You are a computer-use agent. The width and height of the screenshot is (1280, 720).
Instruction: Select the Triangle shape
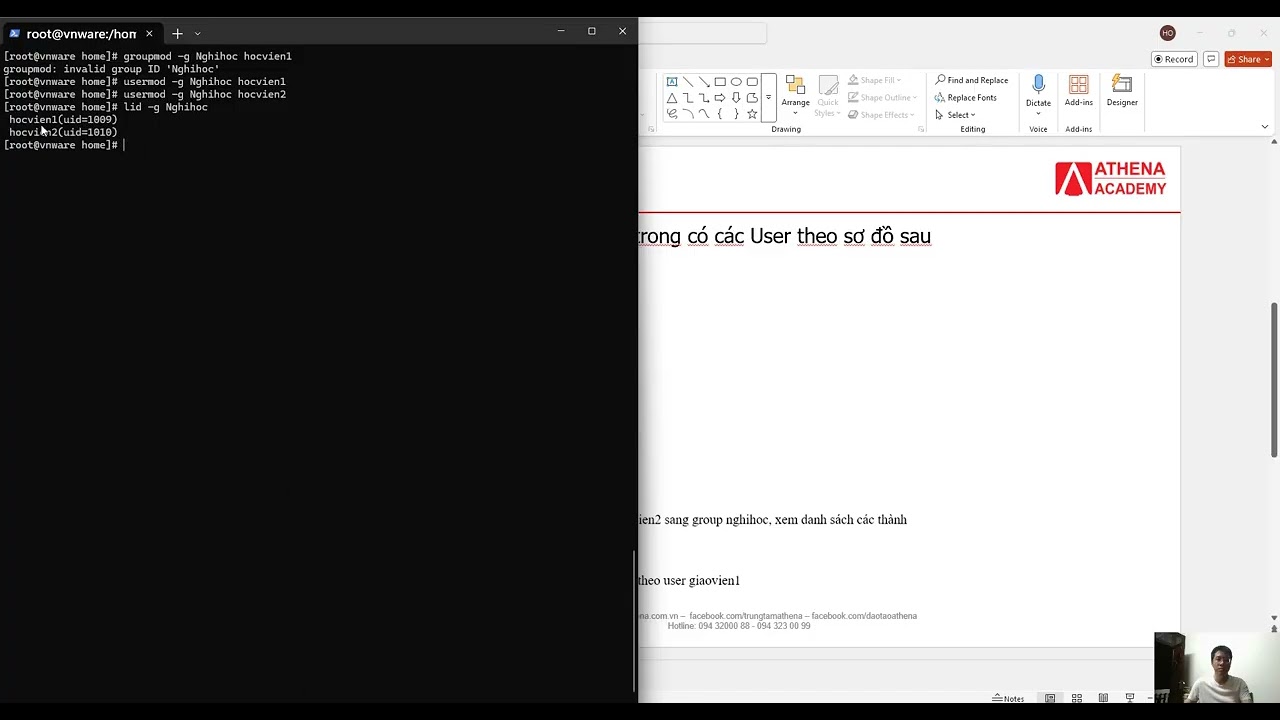pyautogui.click(x=672, y=98)
